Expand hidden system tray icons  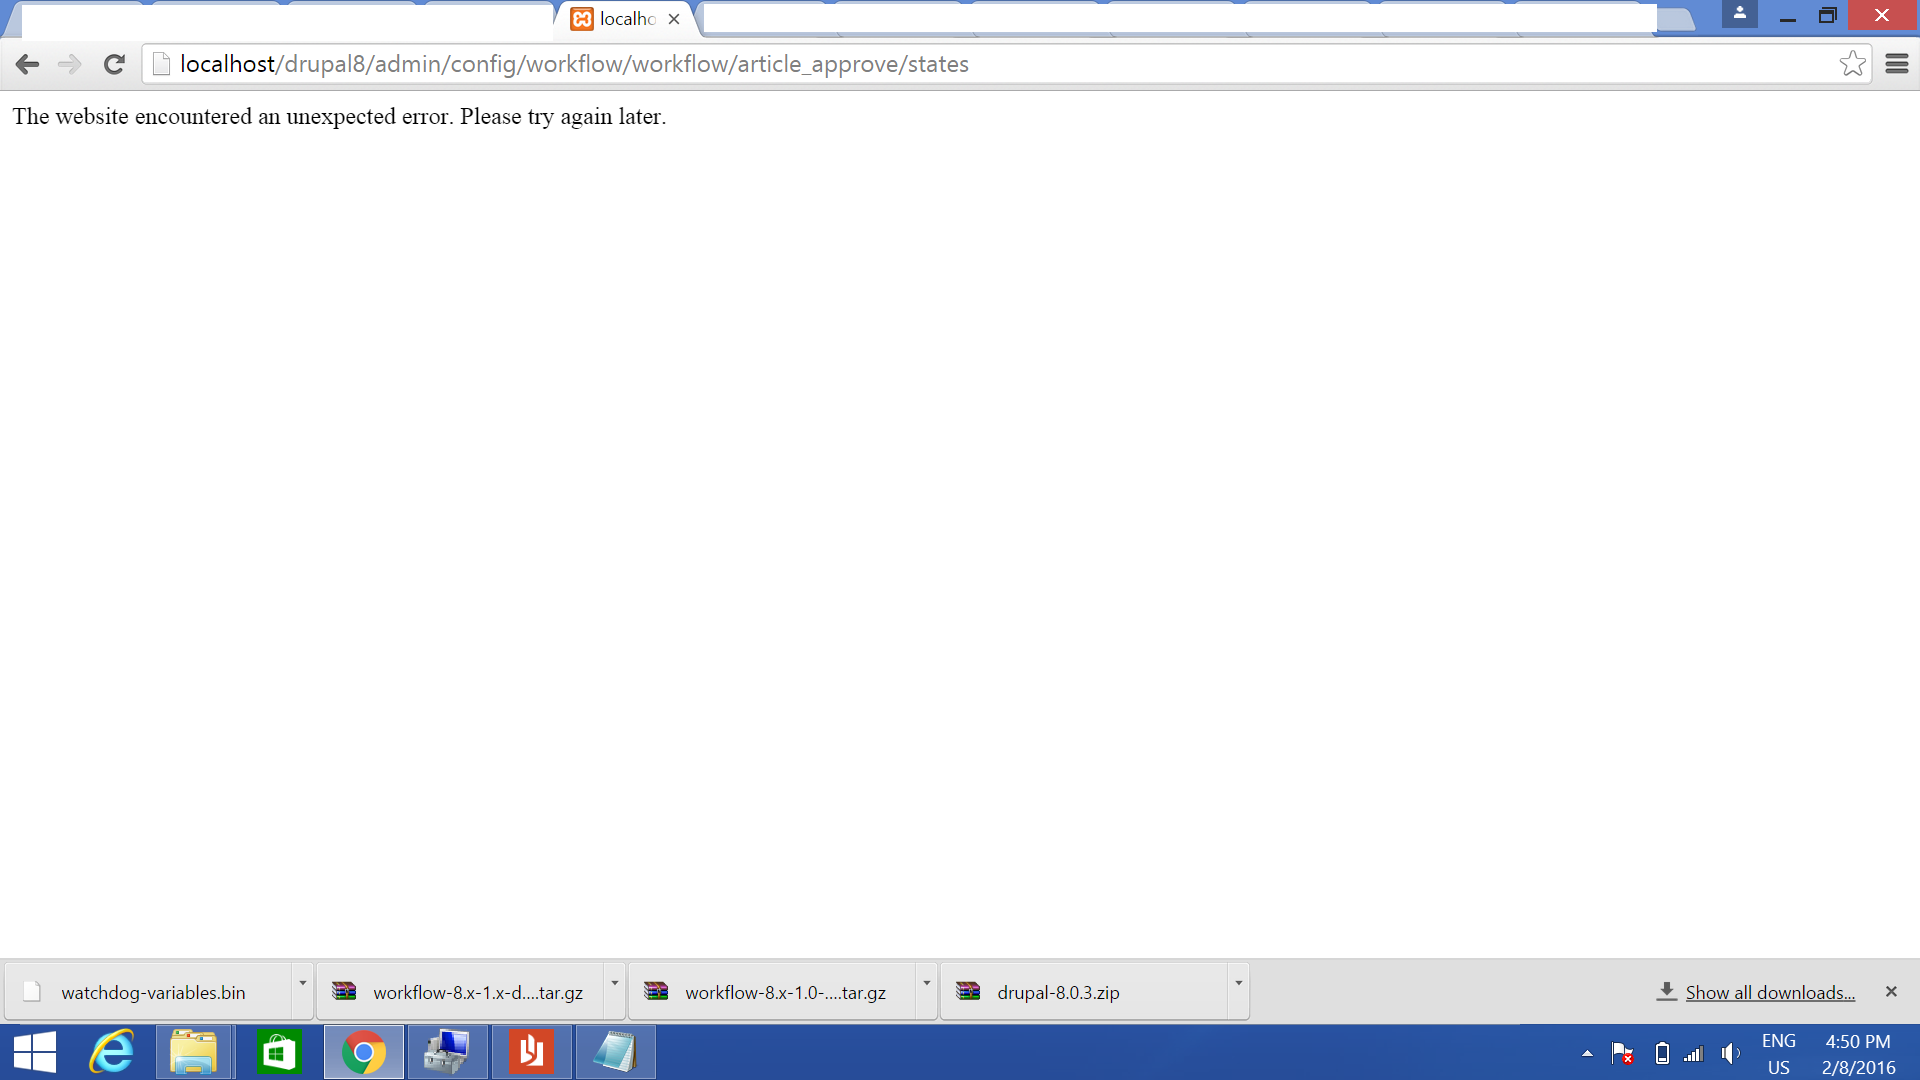click(x=1587, y=1053)
